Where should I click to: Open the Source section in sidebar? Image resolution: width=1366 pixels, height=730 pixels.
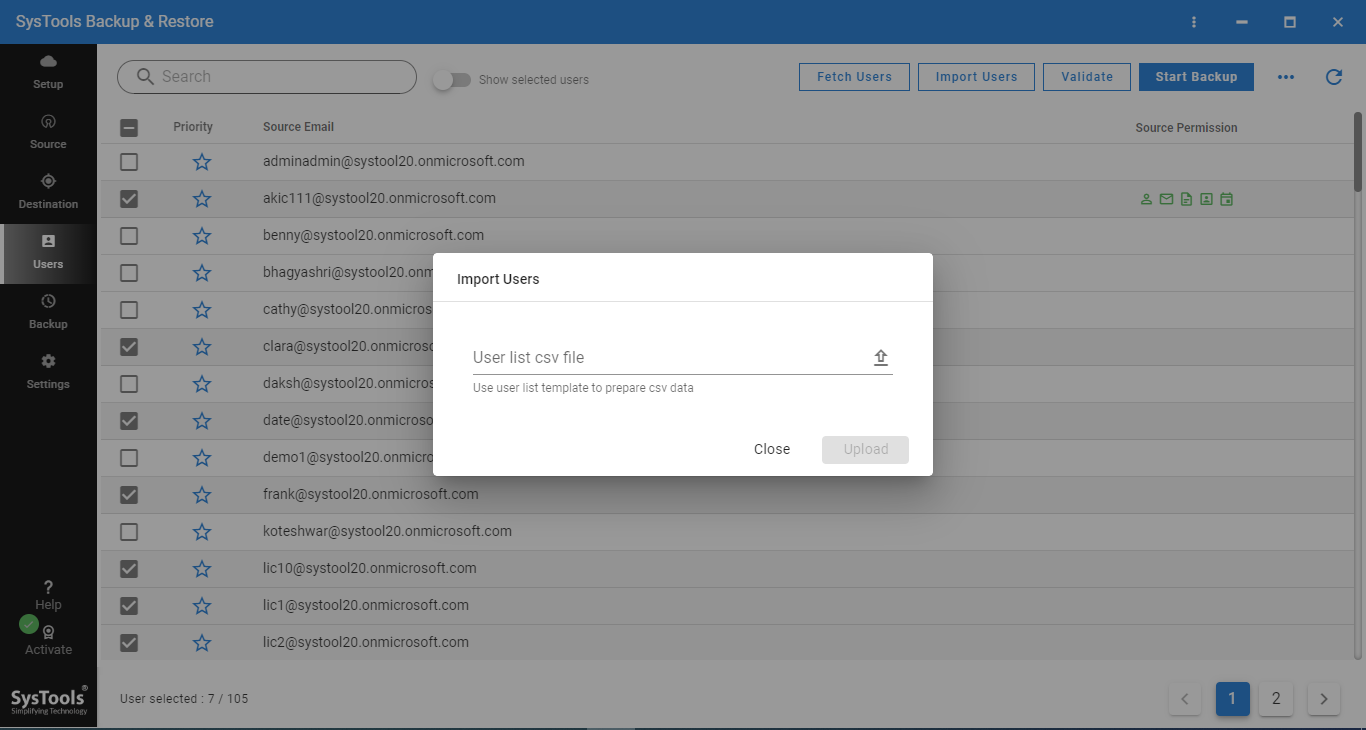pos(48,133)
